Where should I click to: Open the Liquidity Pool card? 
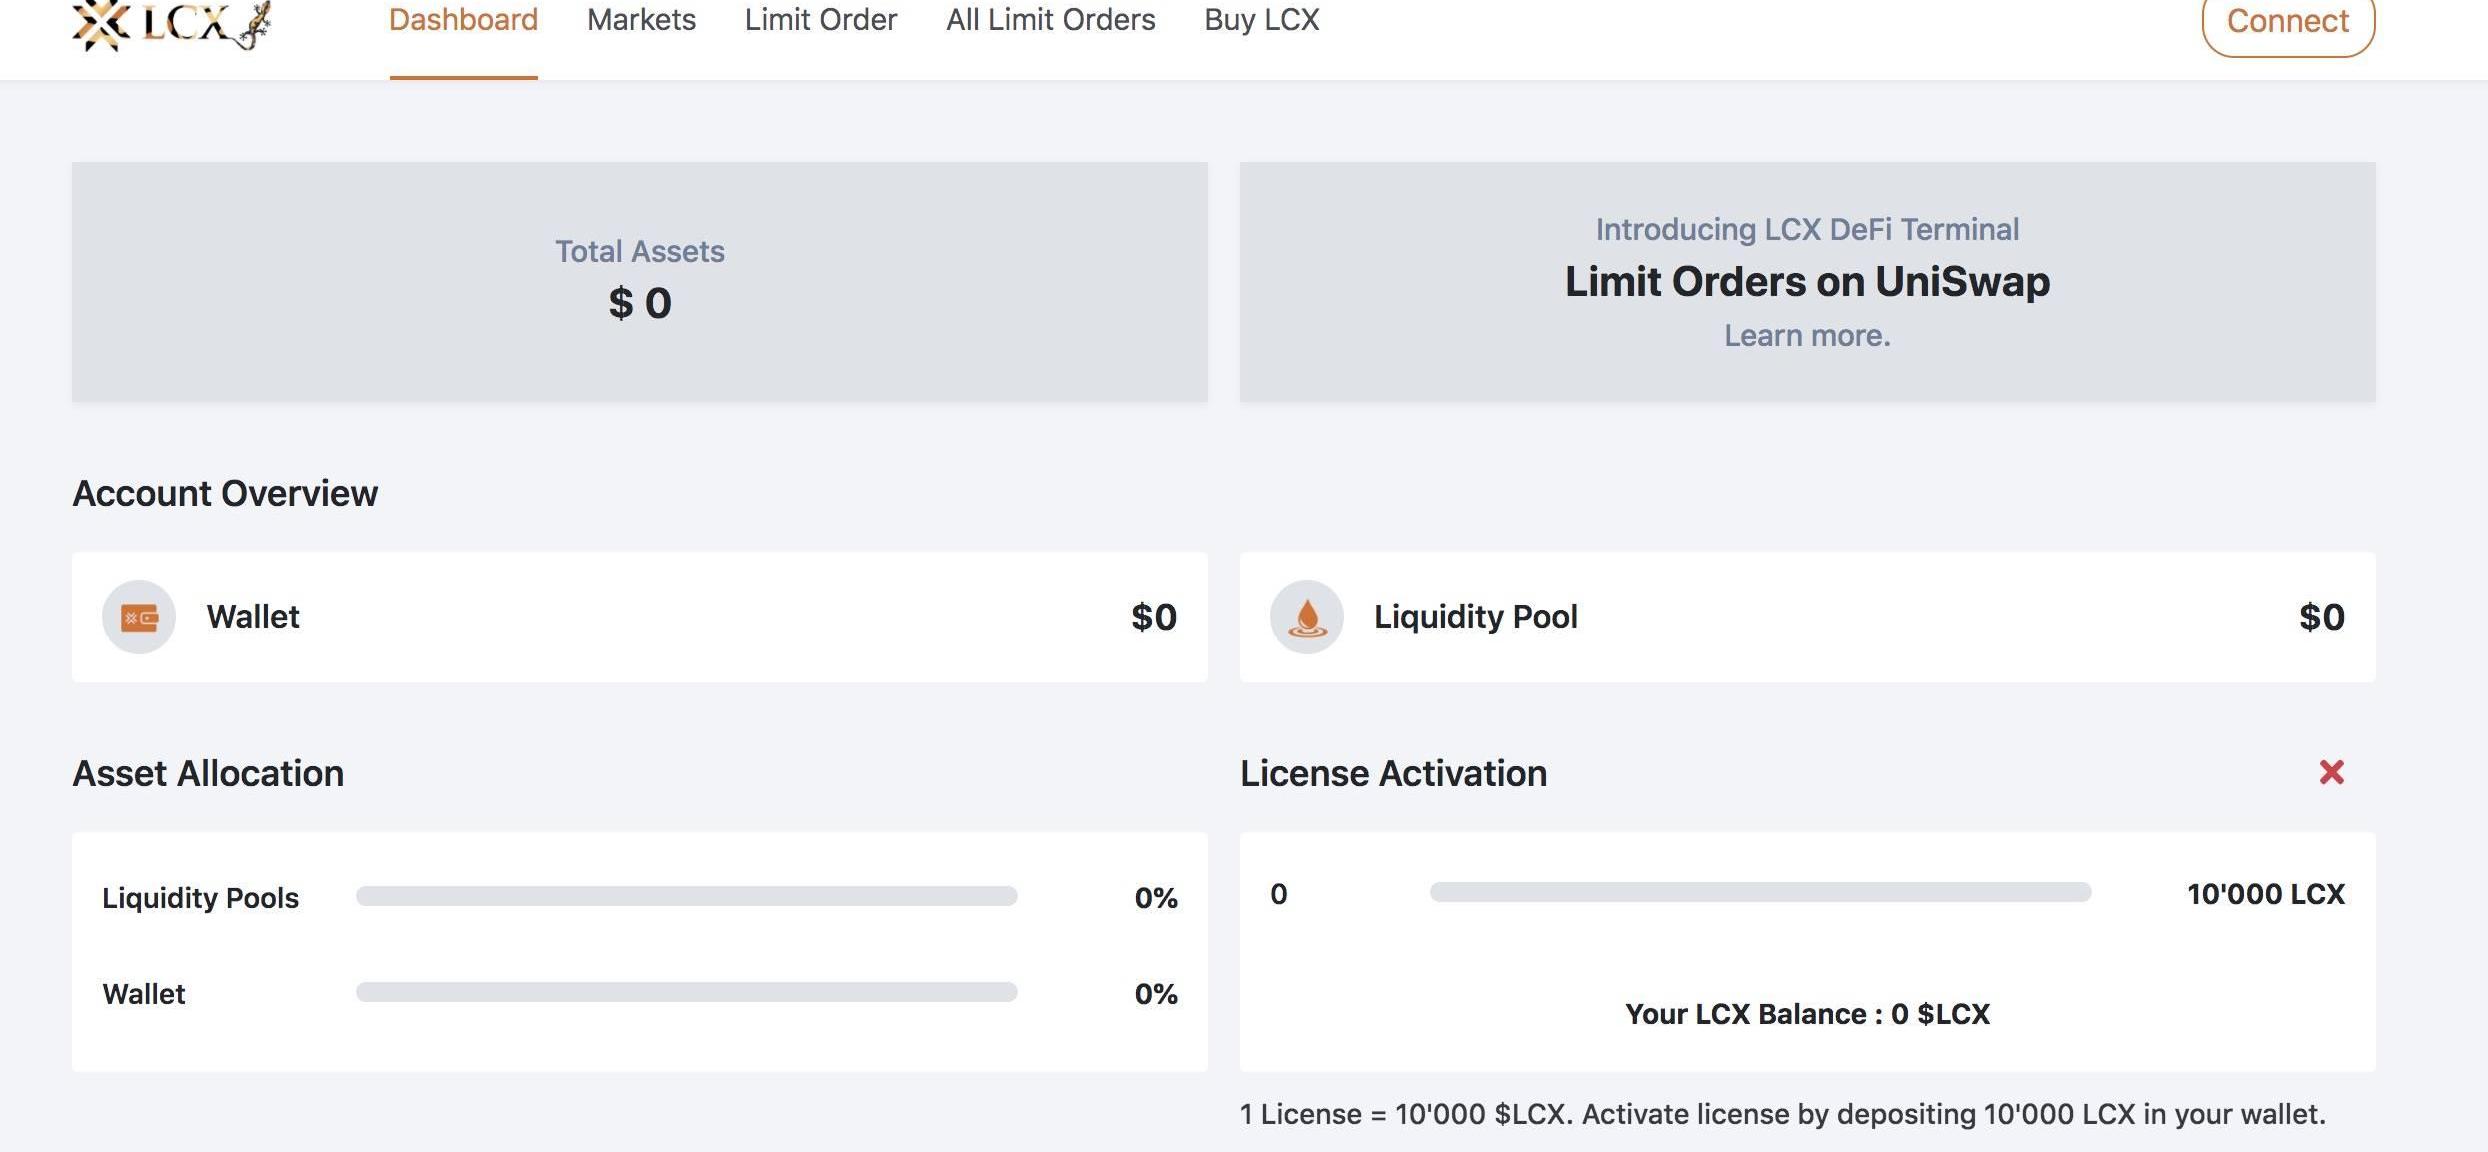pyautogui.click(x=1808, y=617)
